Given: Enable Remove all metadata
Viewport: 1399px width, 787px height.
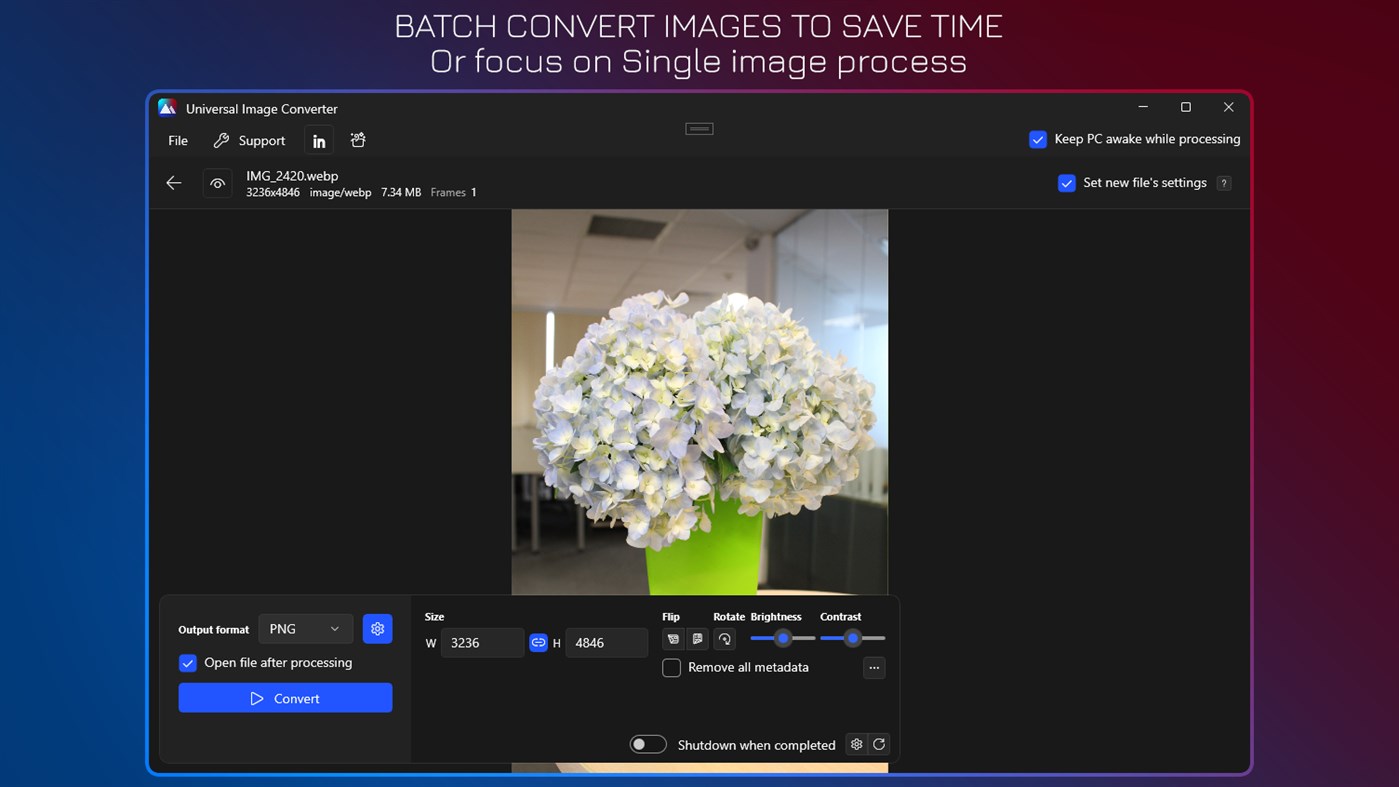Looking at the screenshot, I should tap(671, 667).
